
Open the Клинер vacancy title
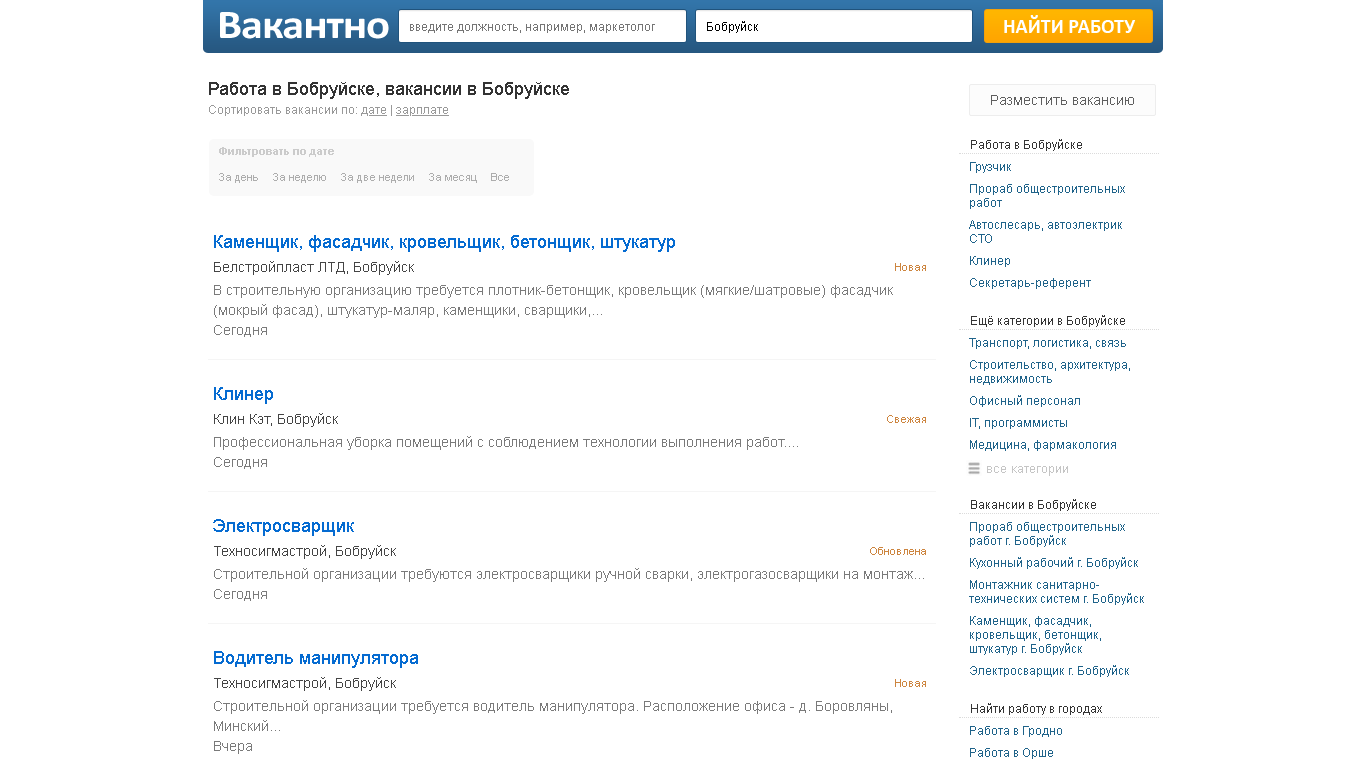tap(243, 394)
